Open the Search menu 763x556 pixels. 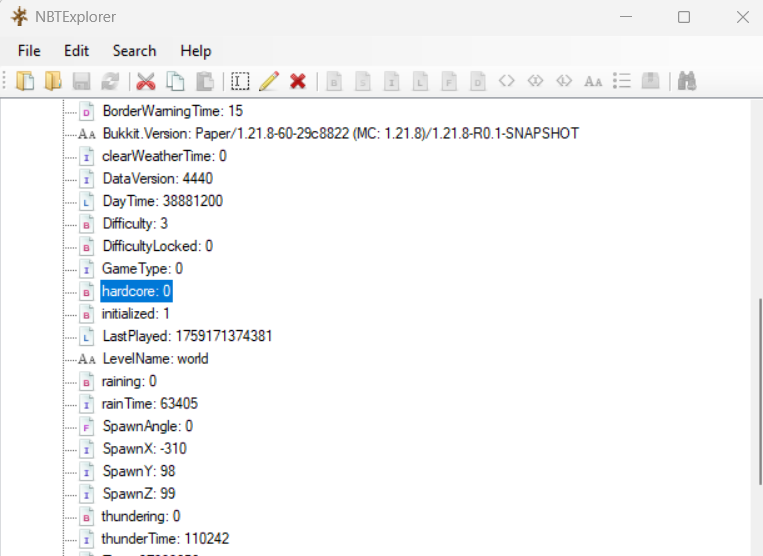[x=134, y=51]
